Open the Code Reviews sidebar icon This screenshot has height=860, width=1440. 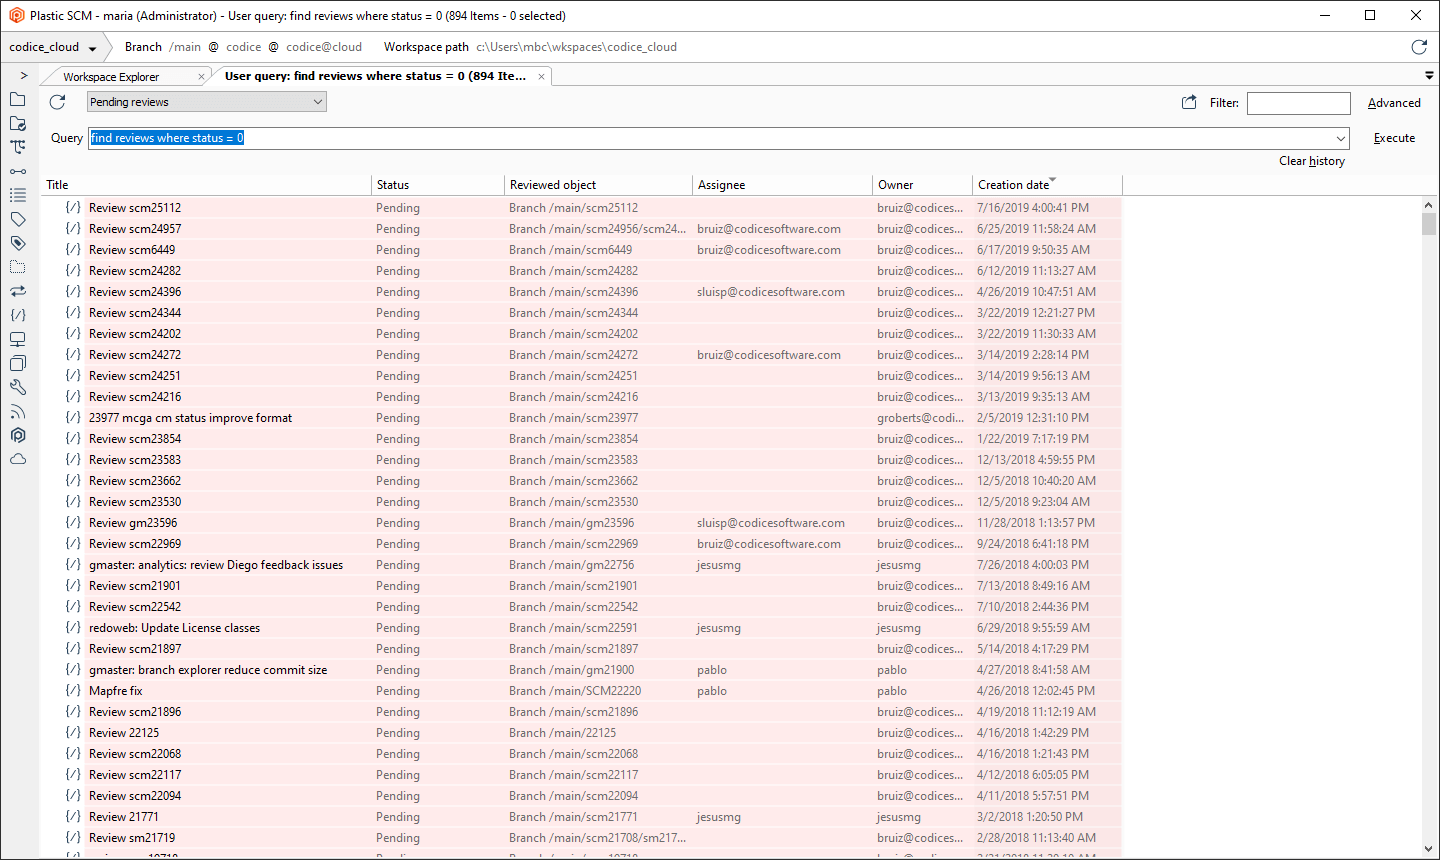coord(18,315)
